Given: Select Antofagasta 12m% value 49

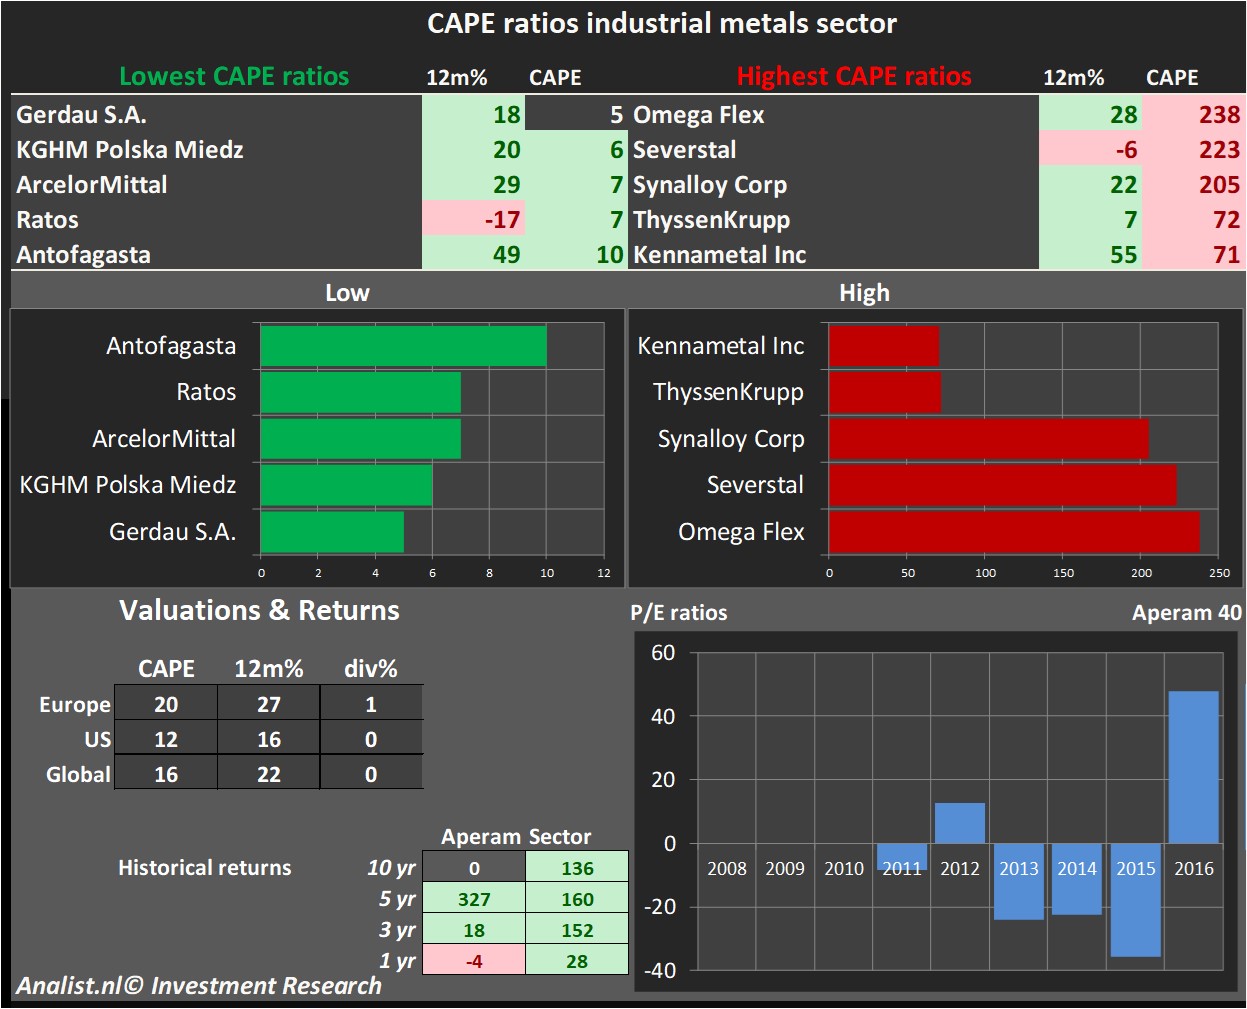Looking at the screenshot, I should [473, 255].
